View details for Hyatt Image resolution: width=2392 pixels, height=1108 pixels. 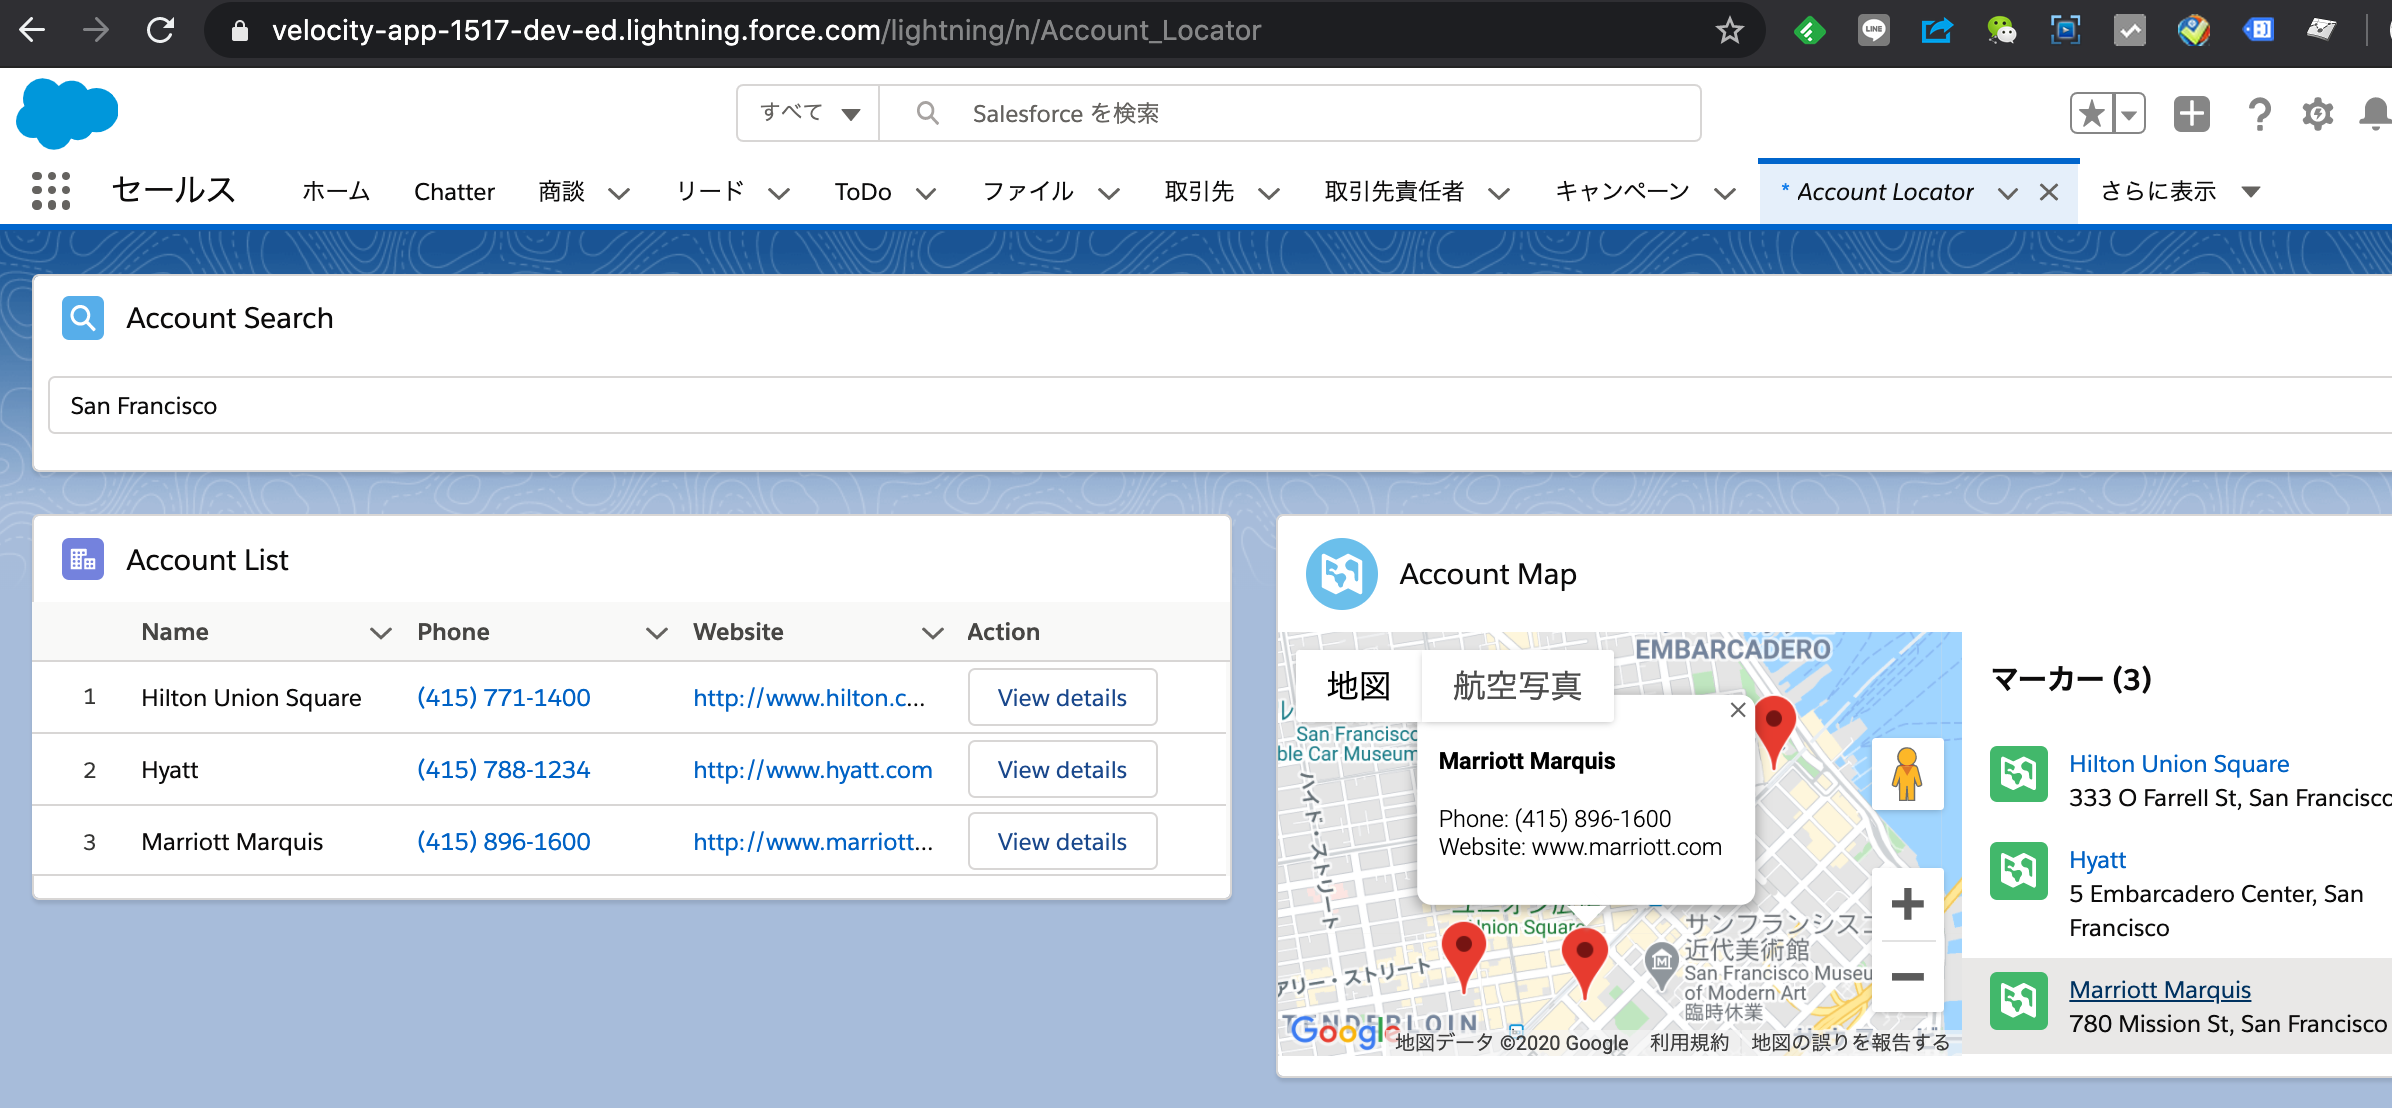(x=1062, y=769)
